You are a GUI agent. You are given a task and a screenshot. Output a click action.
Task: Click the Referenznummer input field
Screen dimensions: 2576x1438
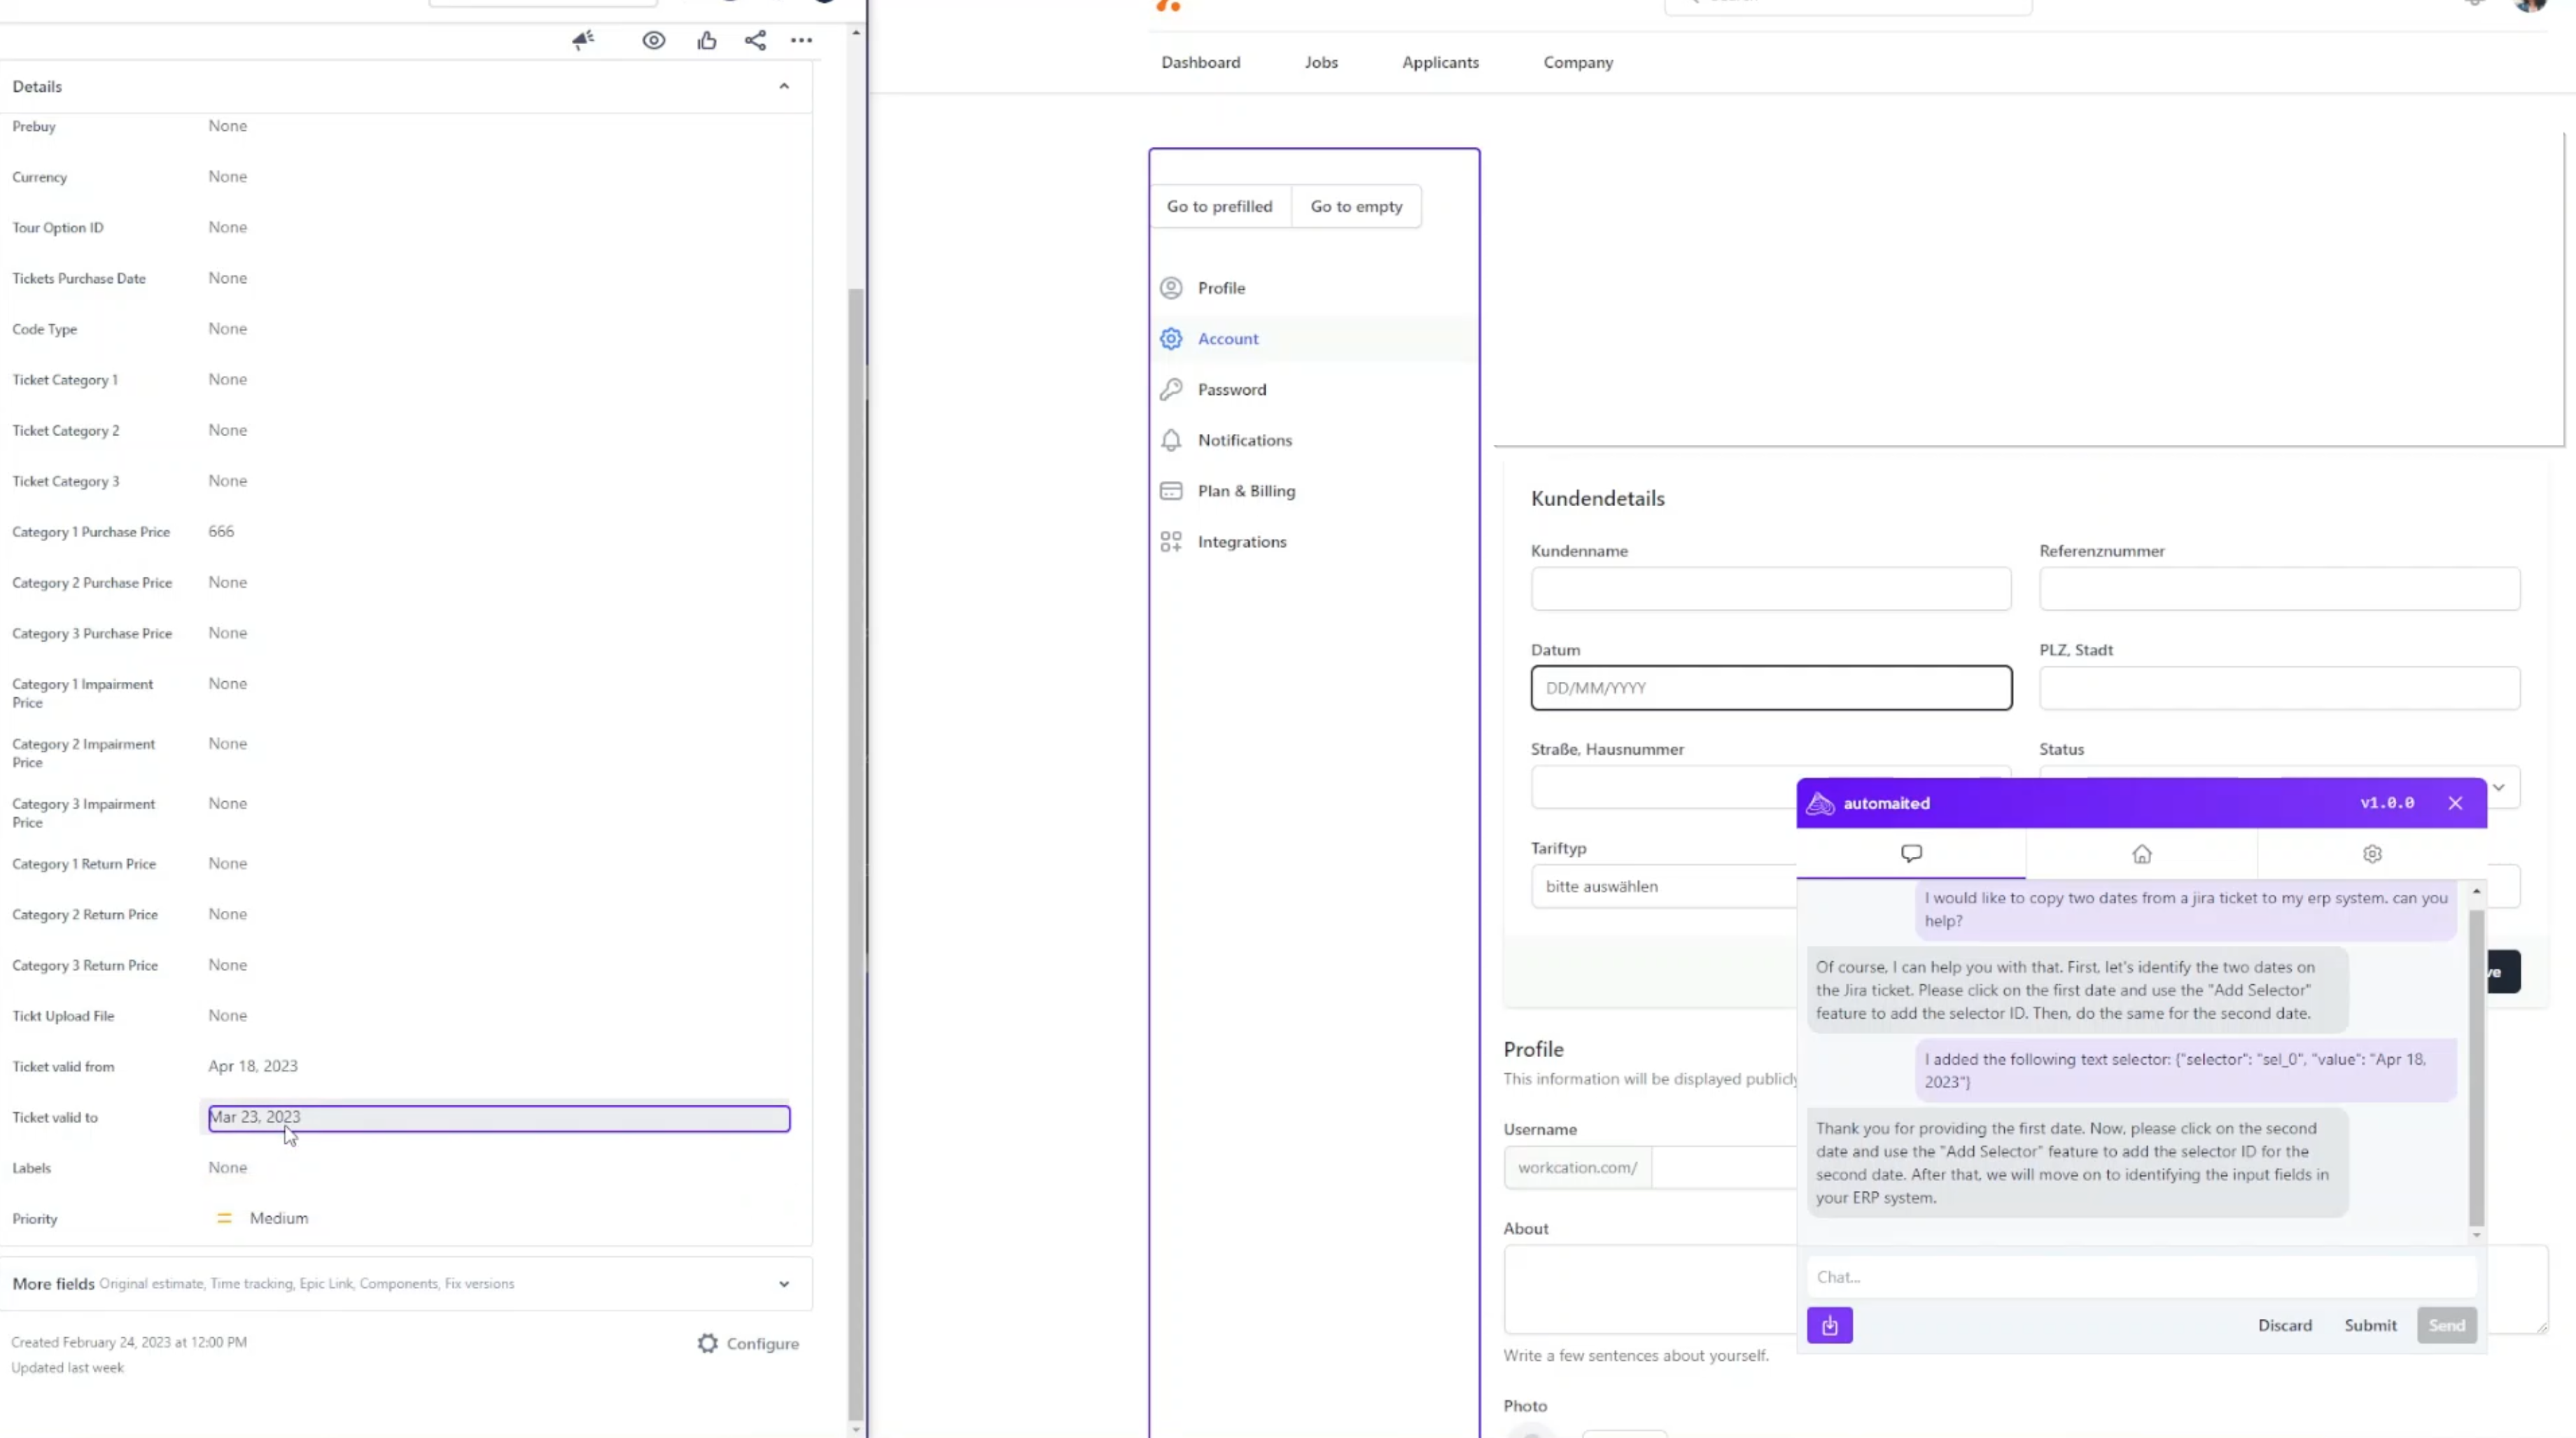(x=2279, y=589)
